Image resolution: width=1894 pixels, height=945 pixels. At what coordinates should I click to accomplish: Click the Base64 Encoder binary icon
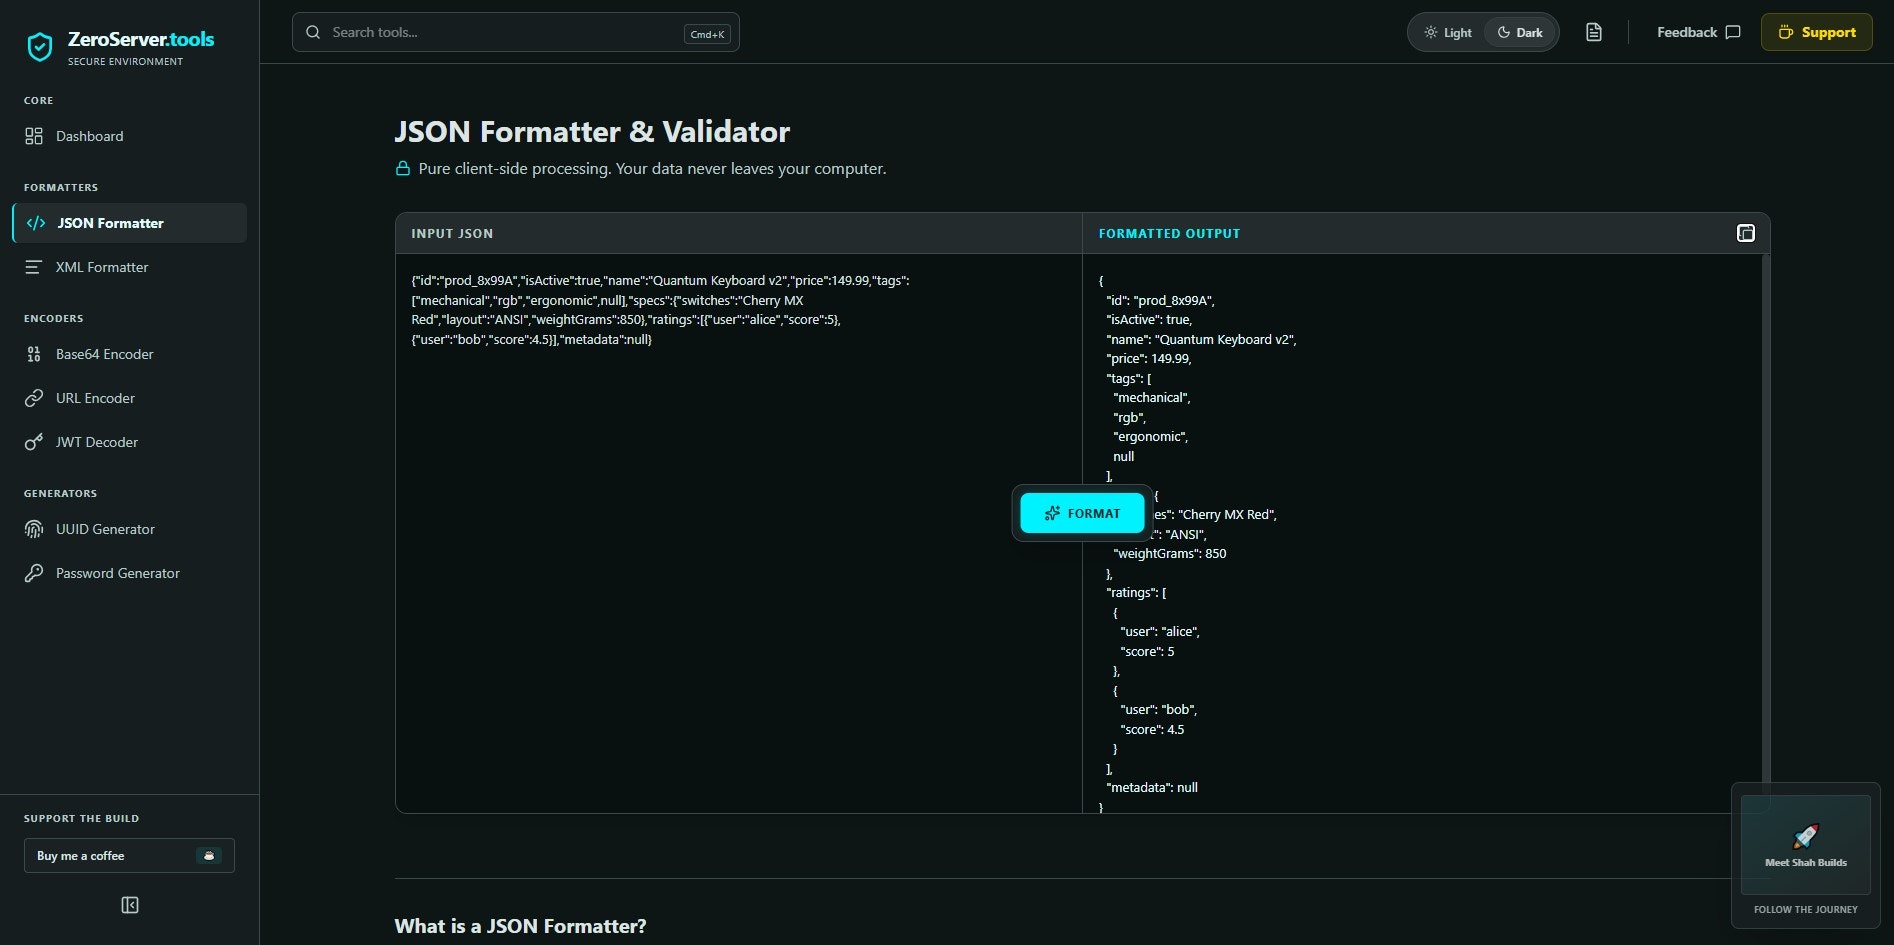pyautogui.click(x=34, y=354)
